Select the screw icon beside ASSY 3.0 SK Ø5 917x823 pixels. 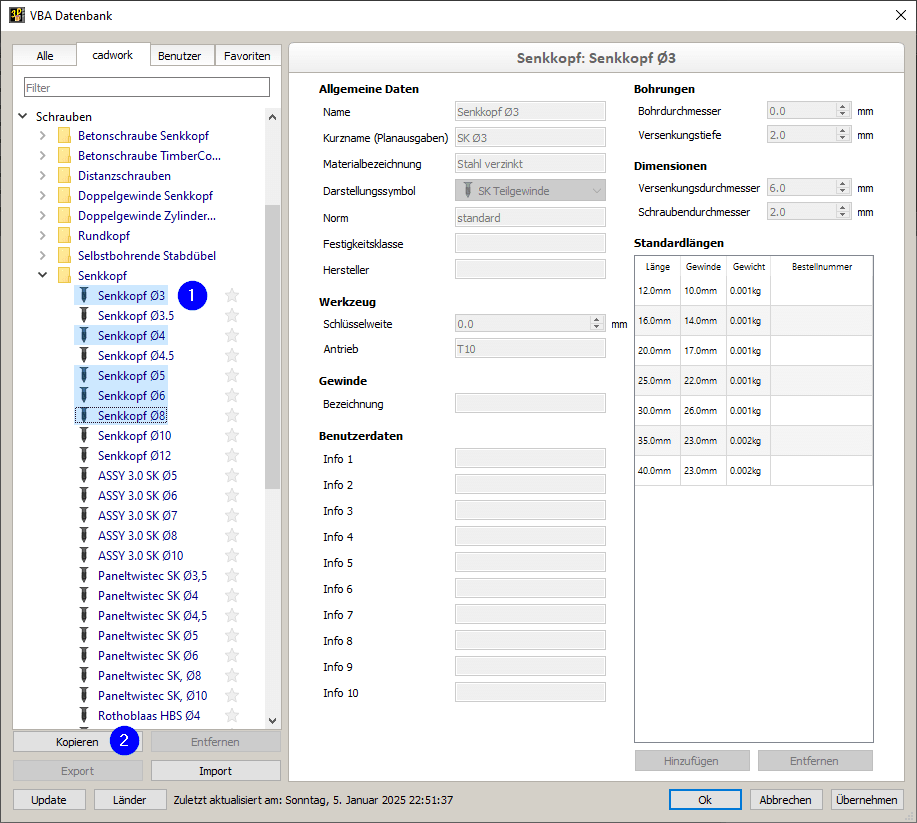coord(84,475)
